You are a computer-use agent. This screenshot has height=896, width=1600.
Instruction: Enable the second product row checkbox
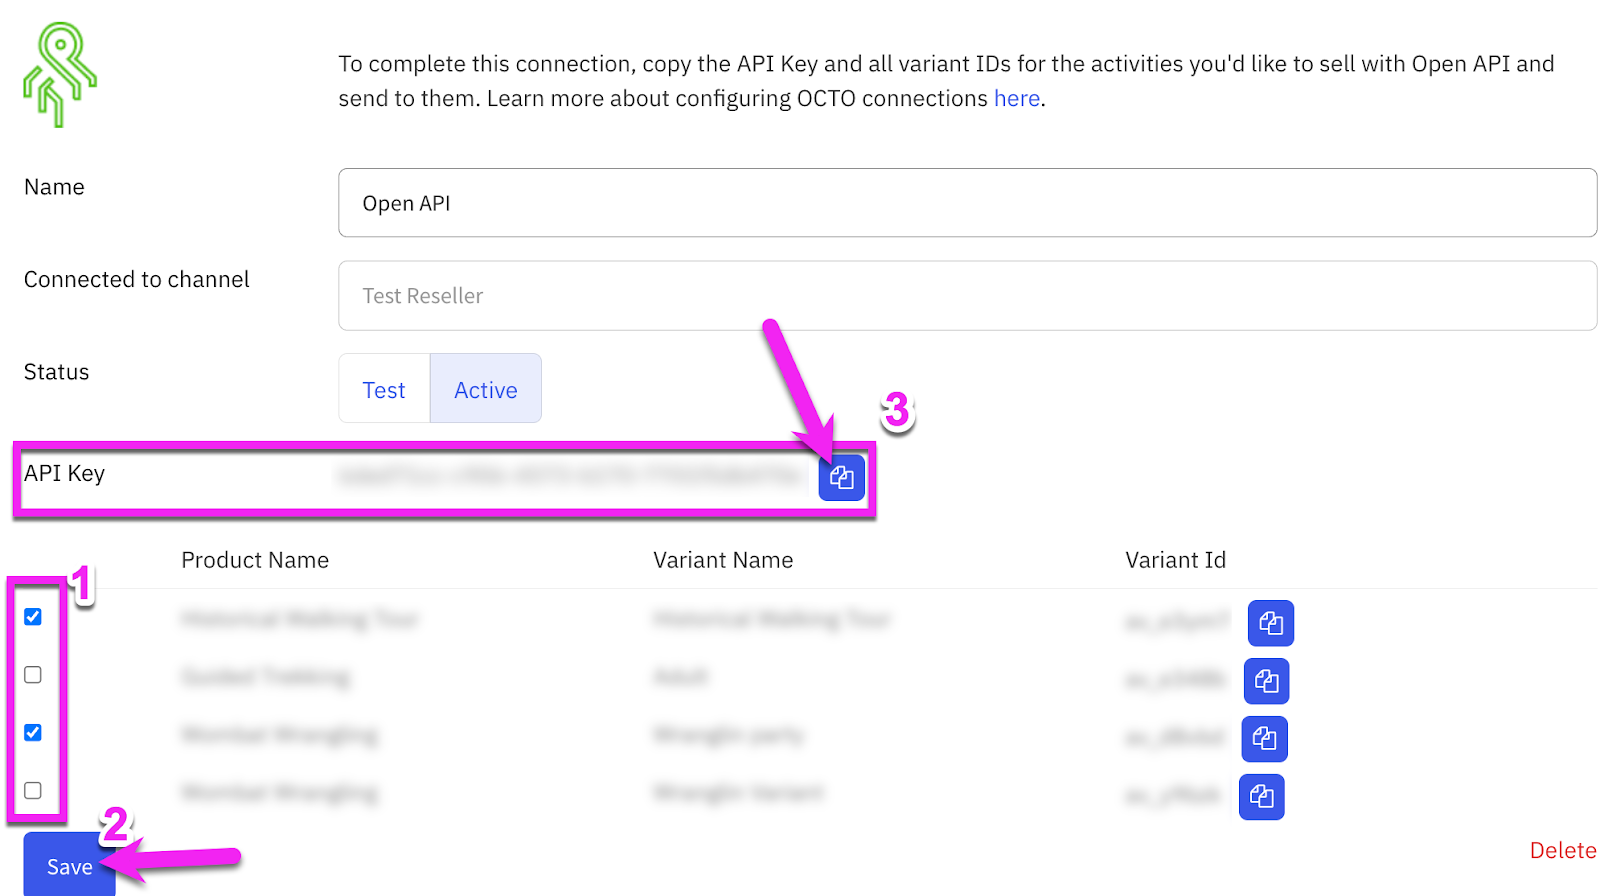33,675
